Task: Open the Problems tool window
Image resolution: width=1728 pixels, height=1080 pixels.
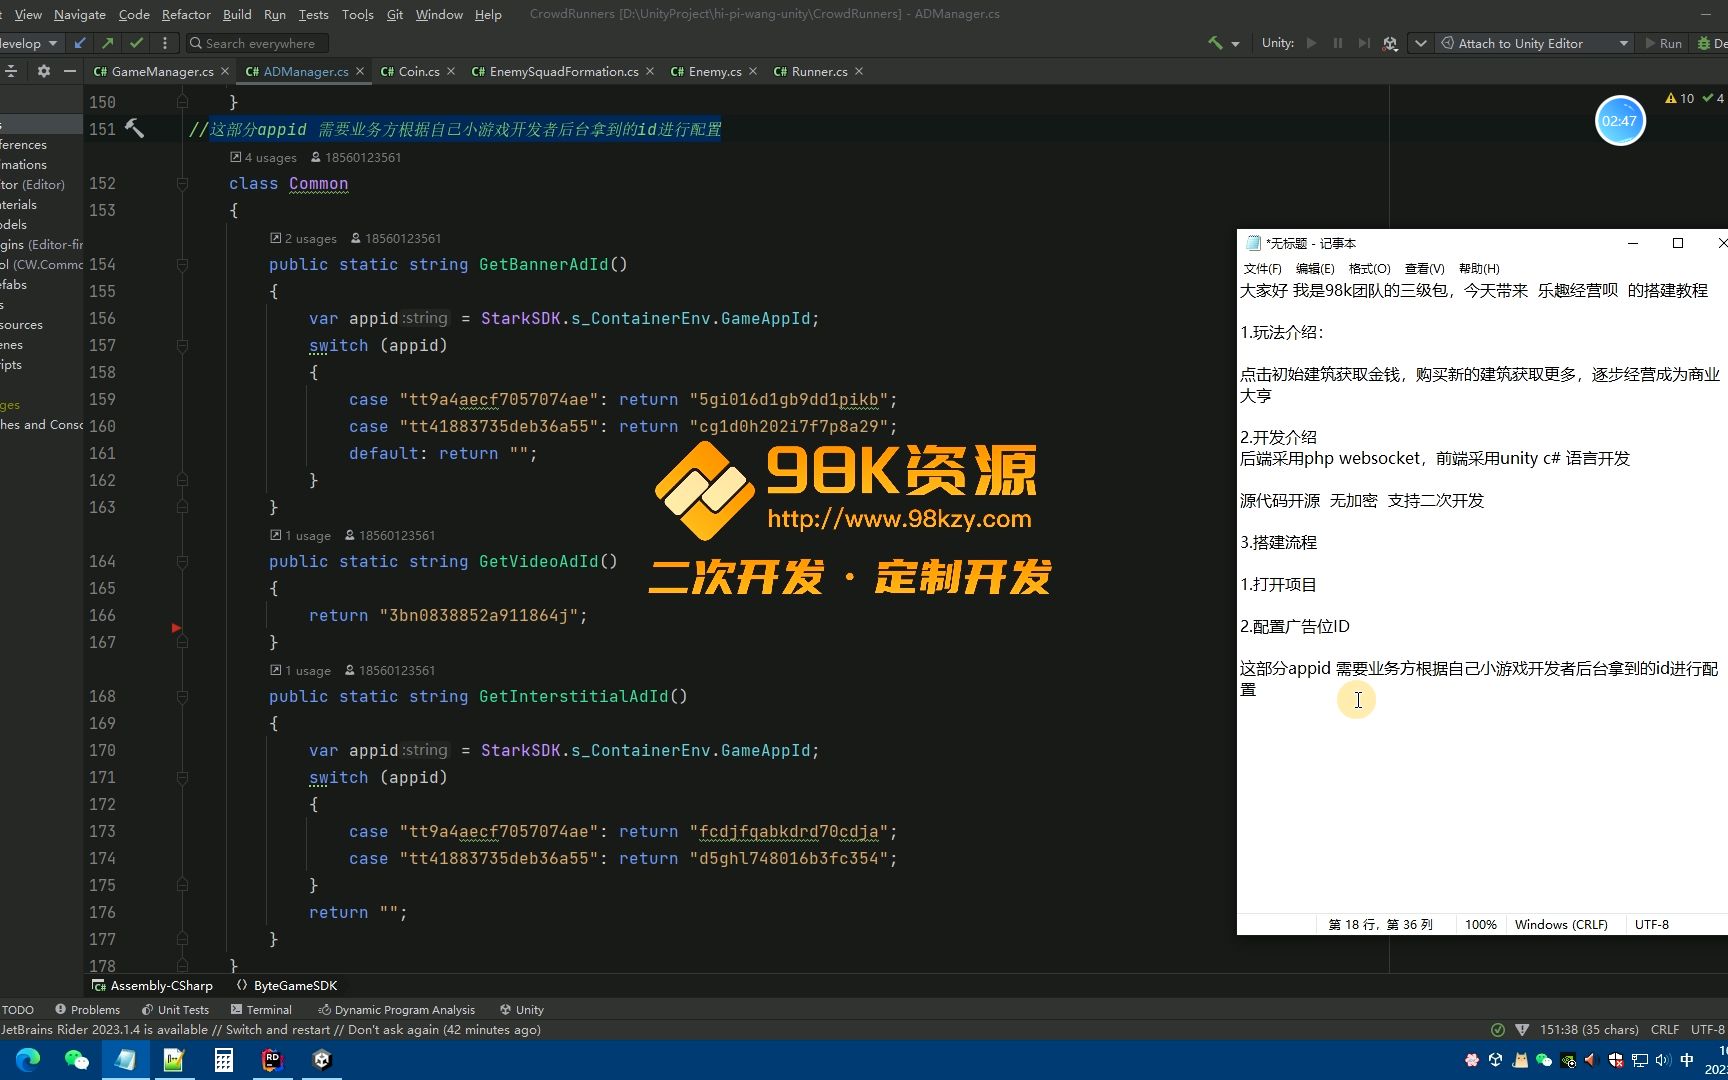Action: pyautogui.click(x=97, y=1009)
